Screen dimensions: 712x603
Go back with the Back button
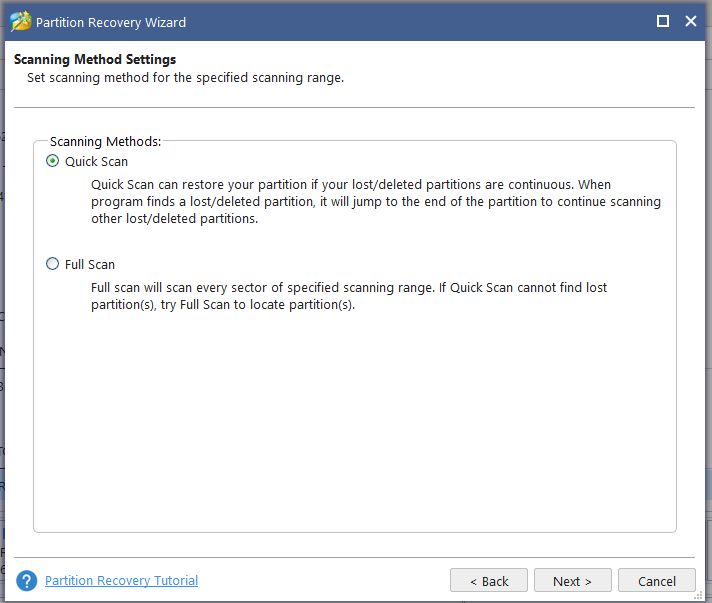click(488, 581)
